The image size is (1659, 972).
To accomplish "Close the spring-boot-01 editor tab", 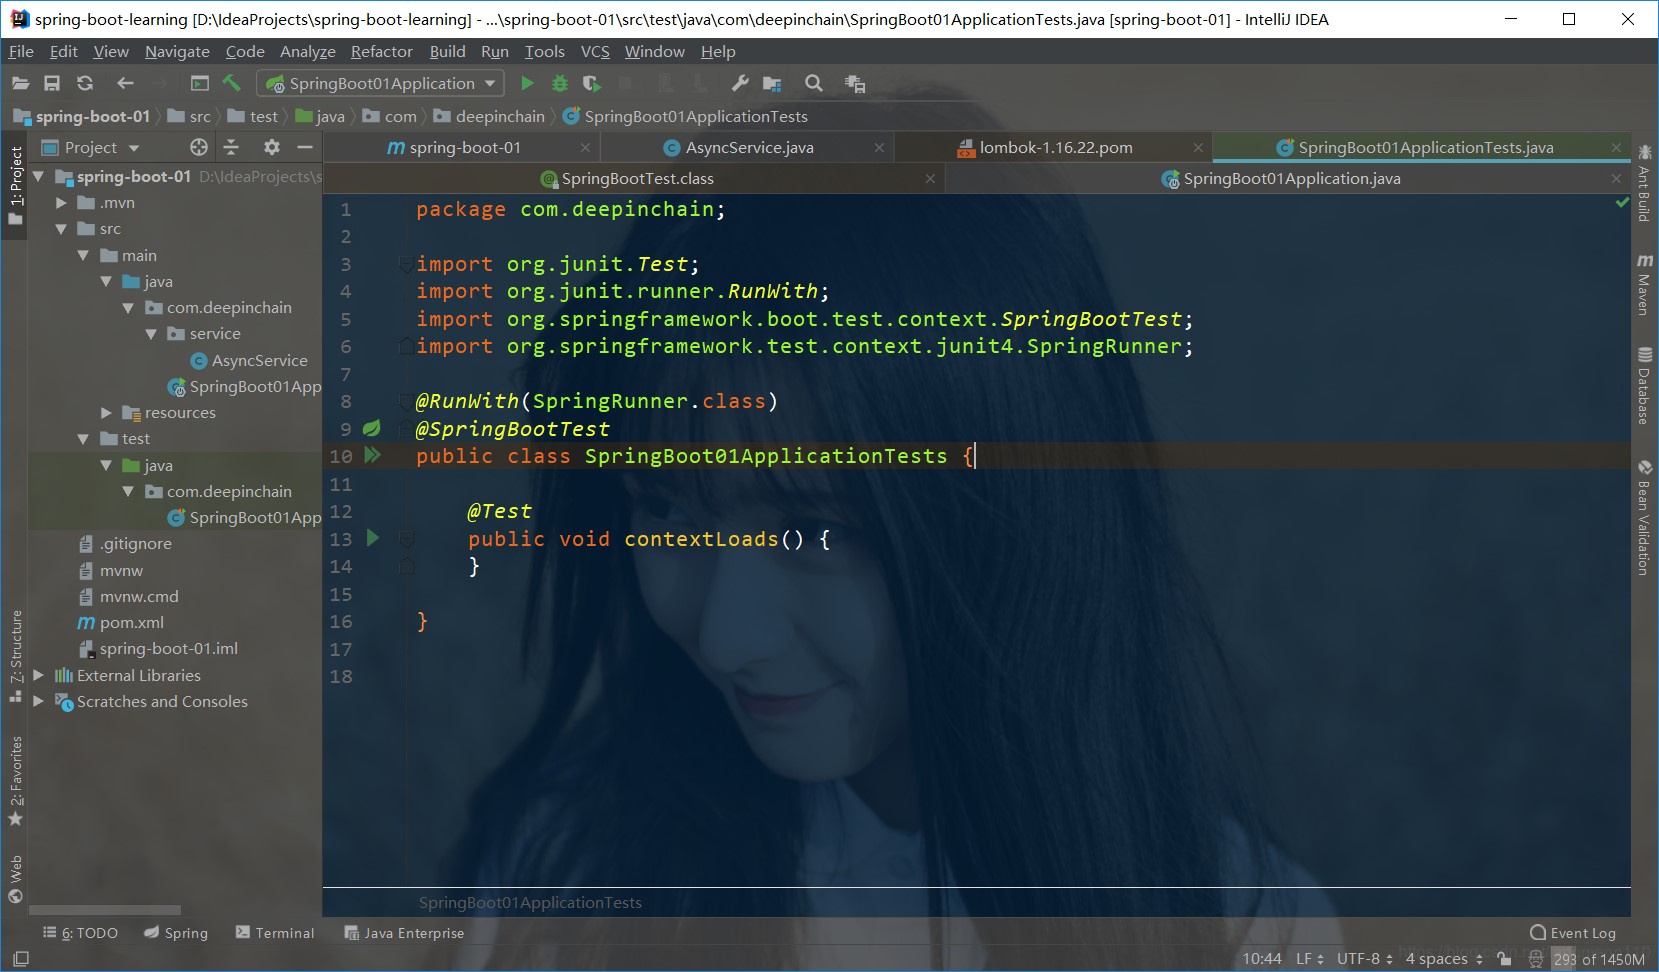I will [x=585, y=148].
